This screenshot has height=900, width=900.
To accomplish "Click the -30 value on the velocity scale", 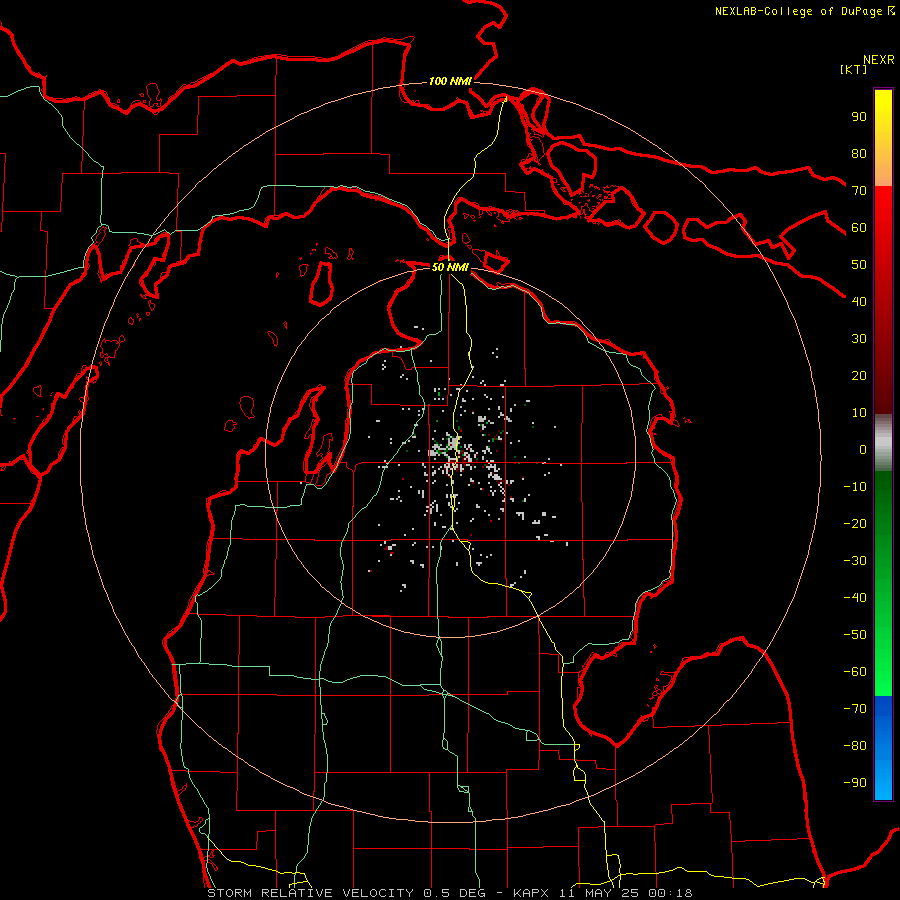I will (855, 561).
